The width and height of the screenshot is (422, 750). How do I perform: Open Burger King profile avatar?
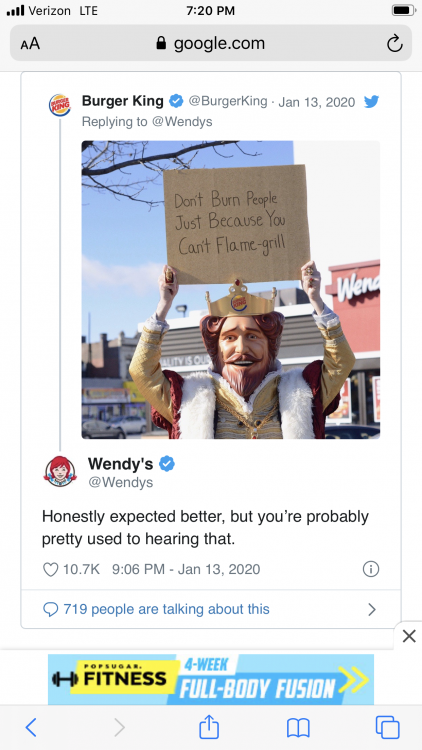[x=60, y=105]
